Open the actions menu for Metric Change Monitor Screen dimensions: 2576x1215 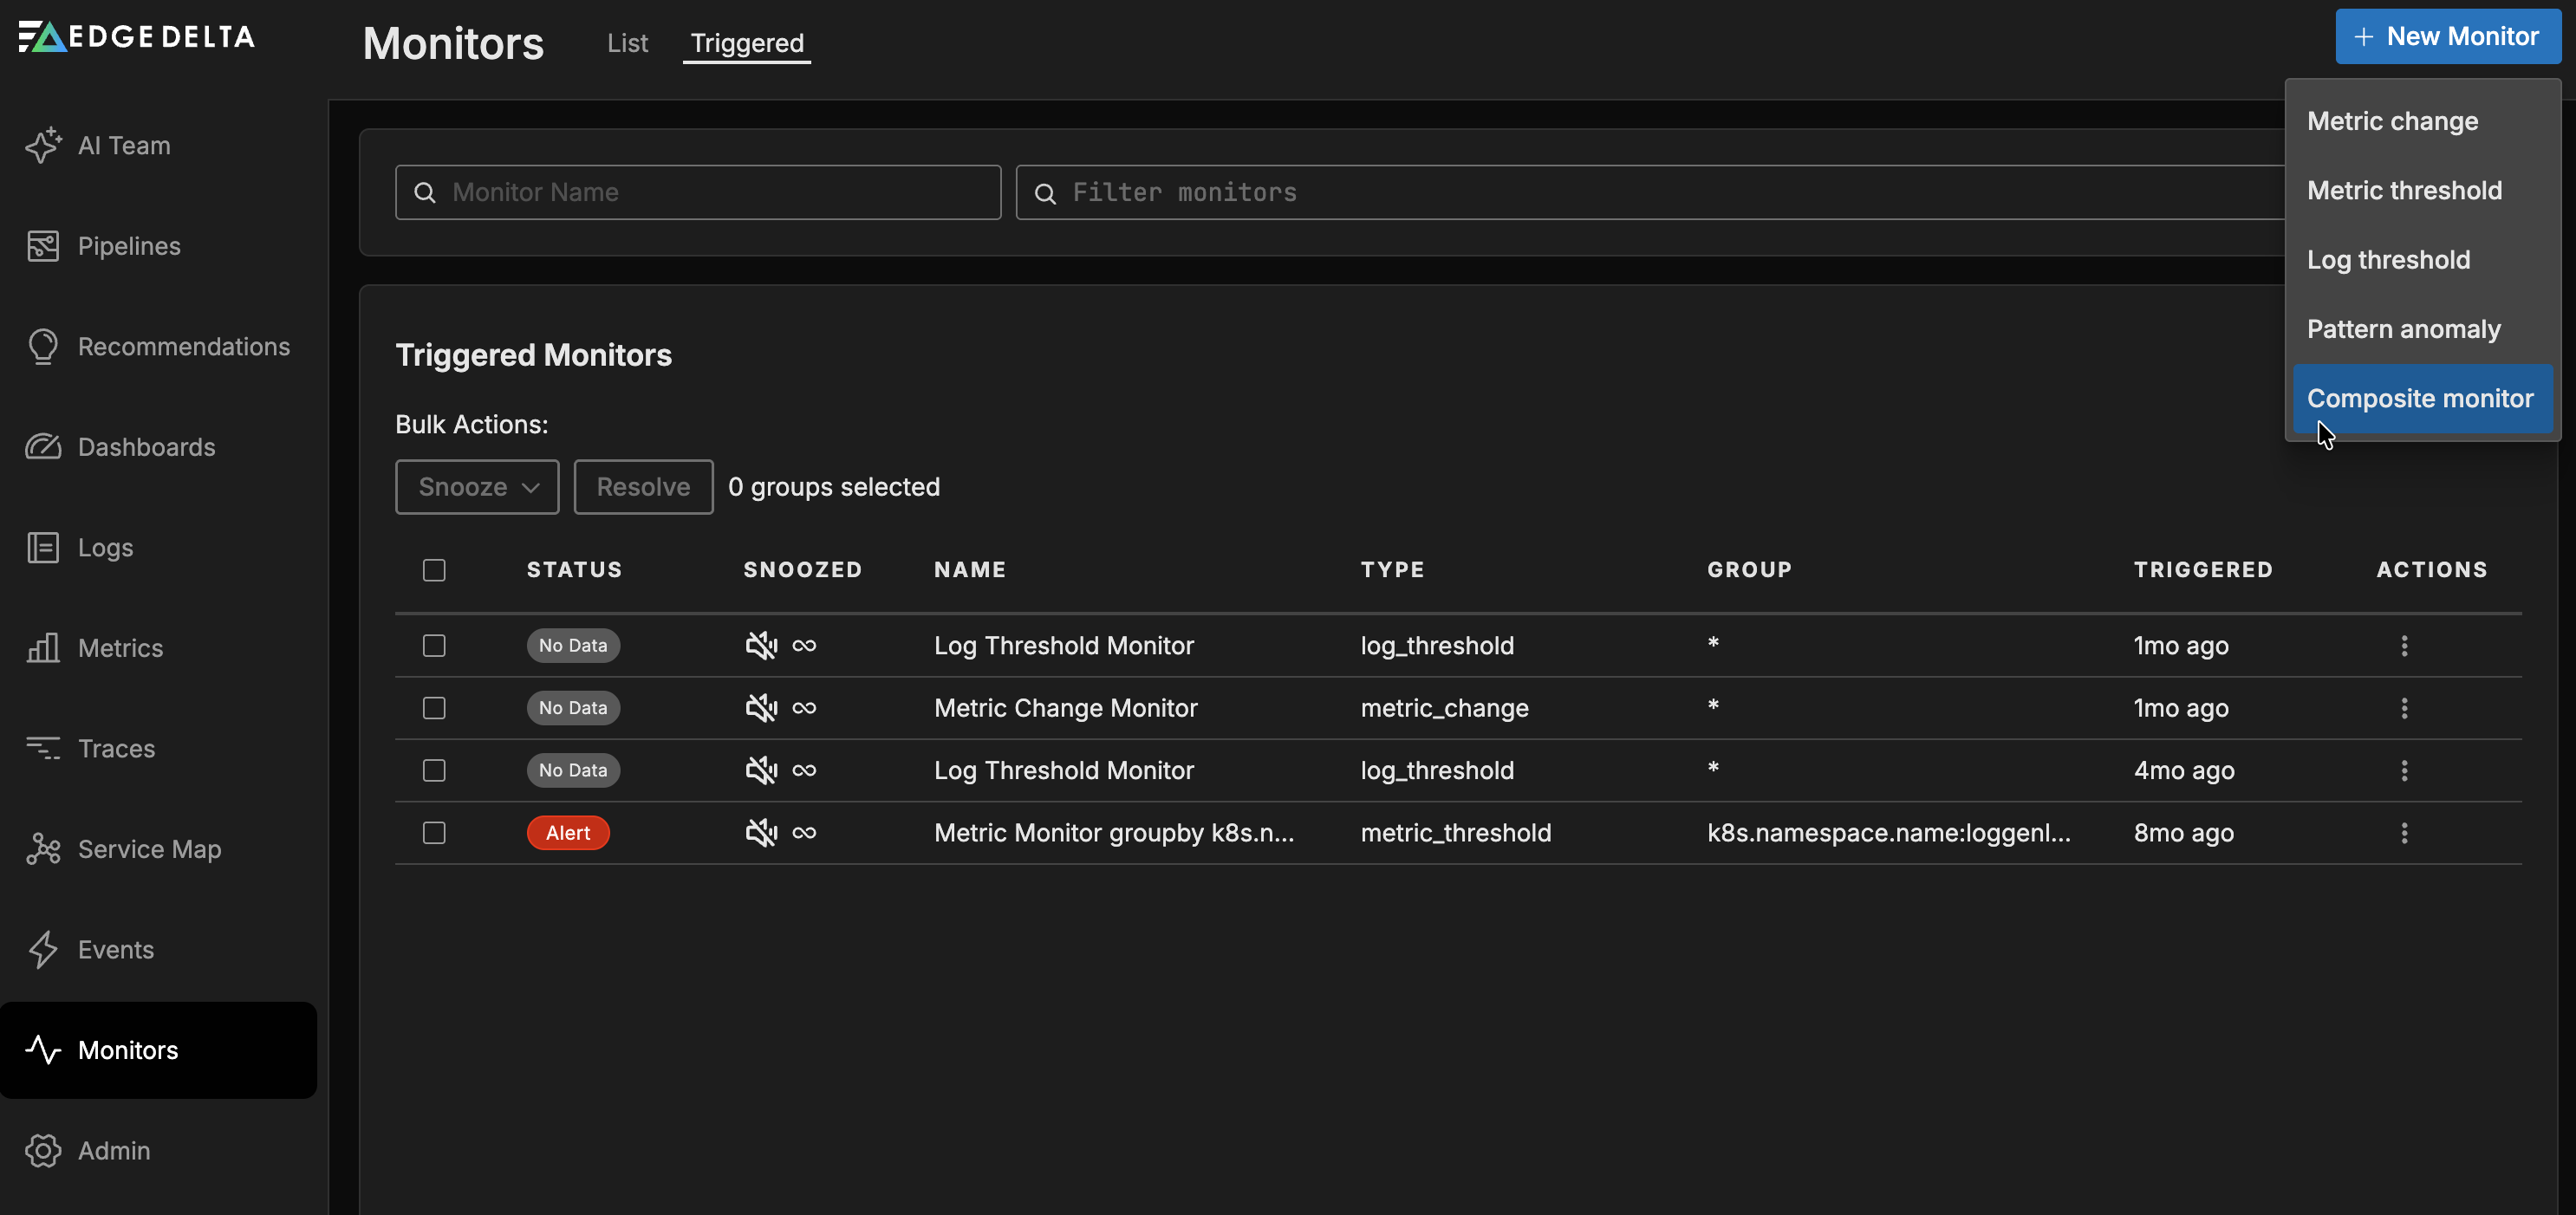[x=2404, y=708]
